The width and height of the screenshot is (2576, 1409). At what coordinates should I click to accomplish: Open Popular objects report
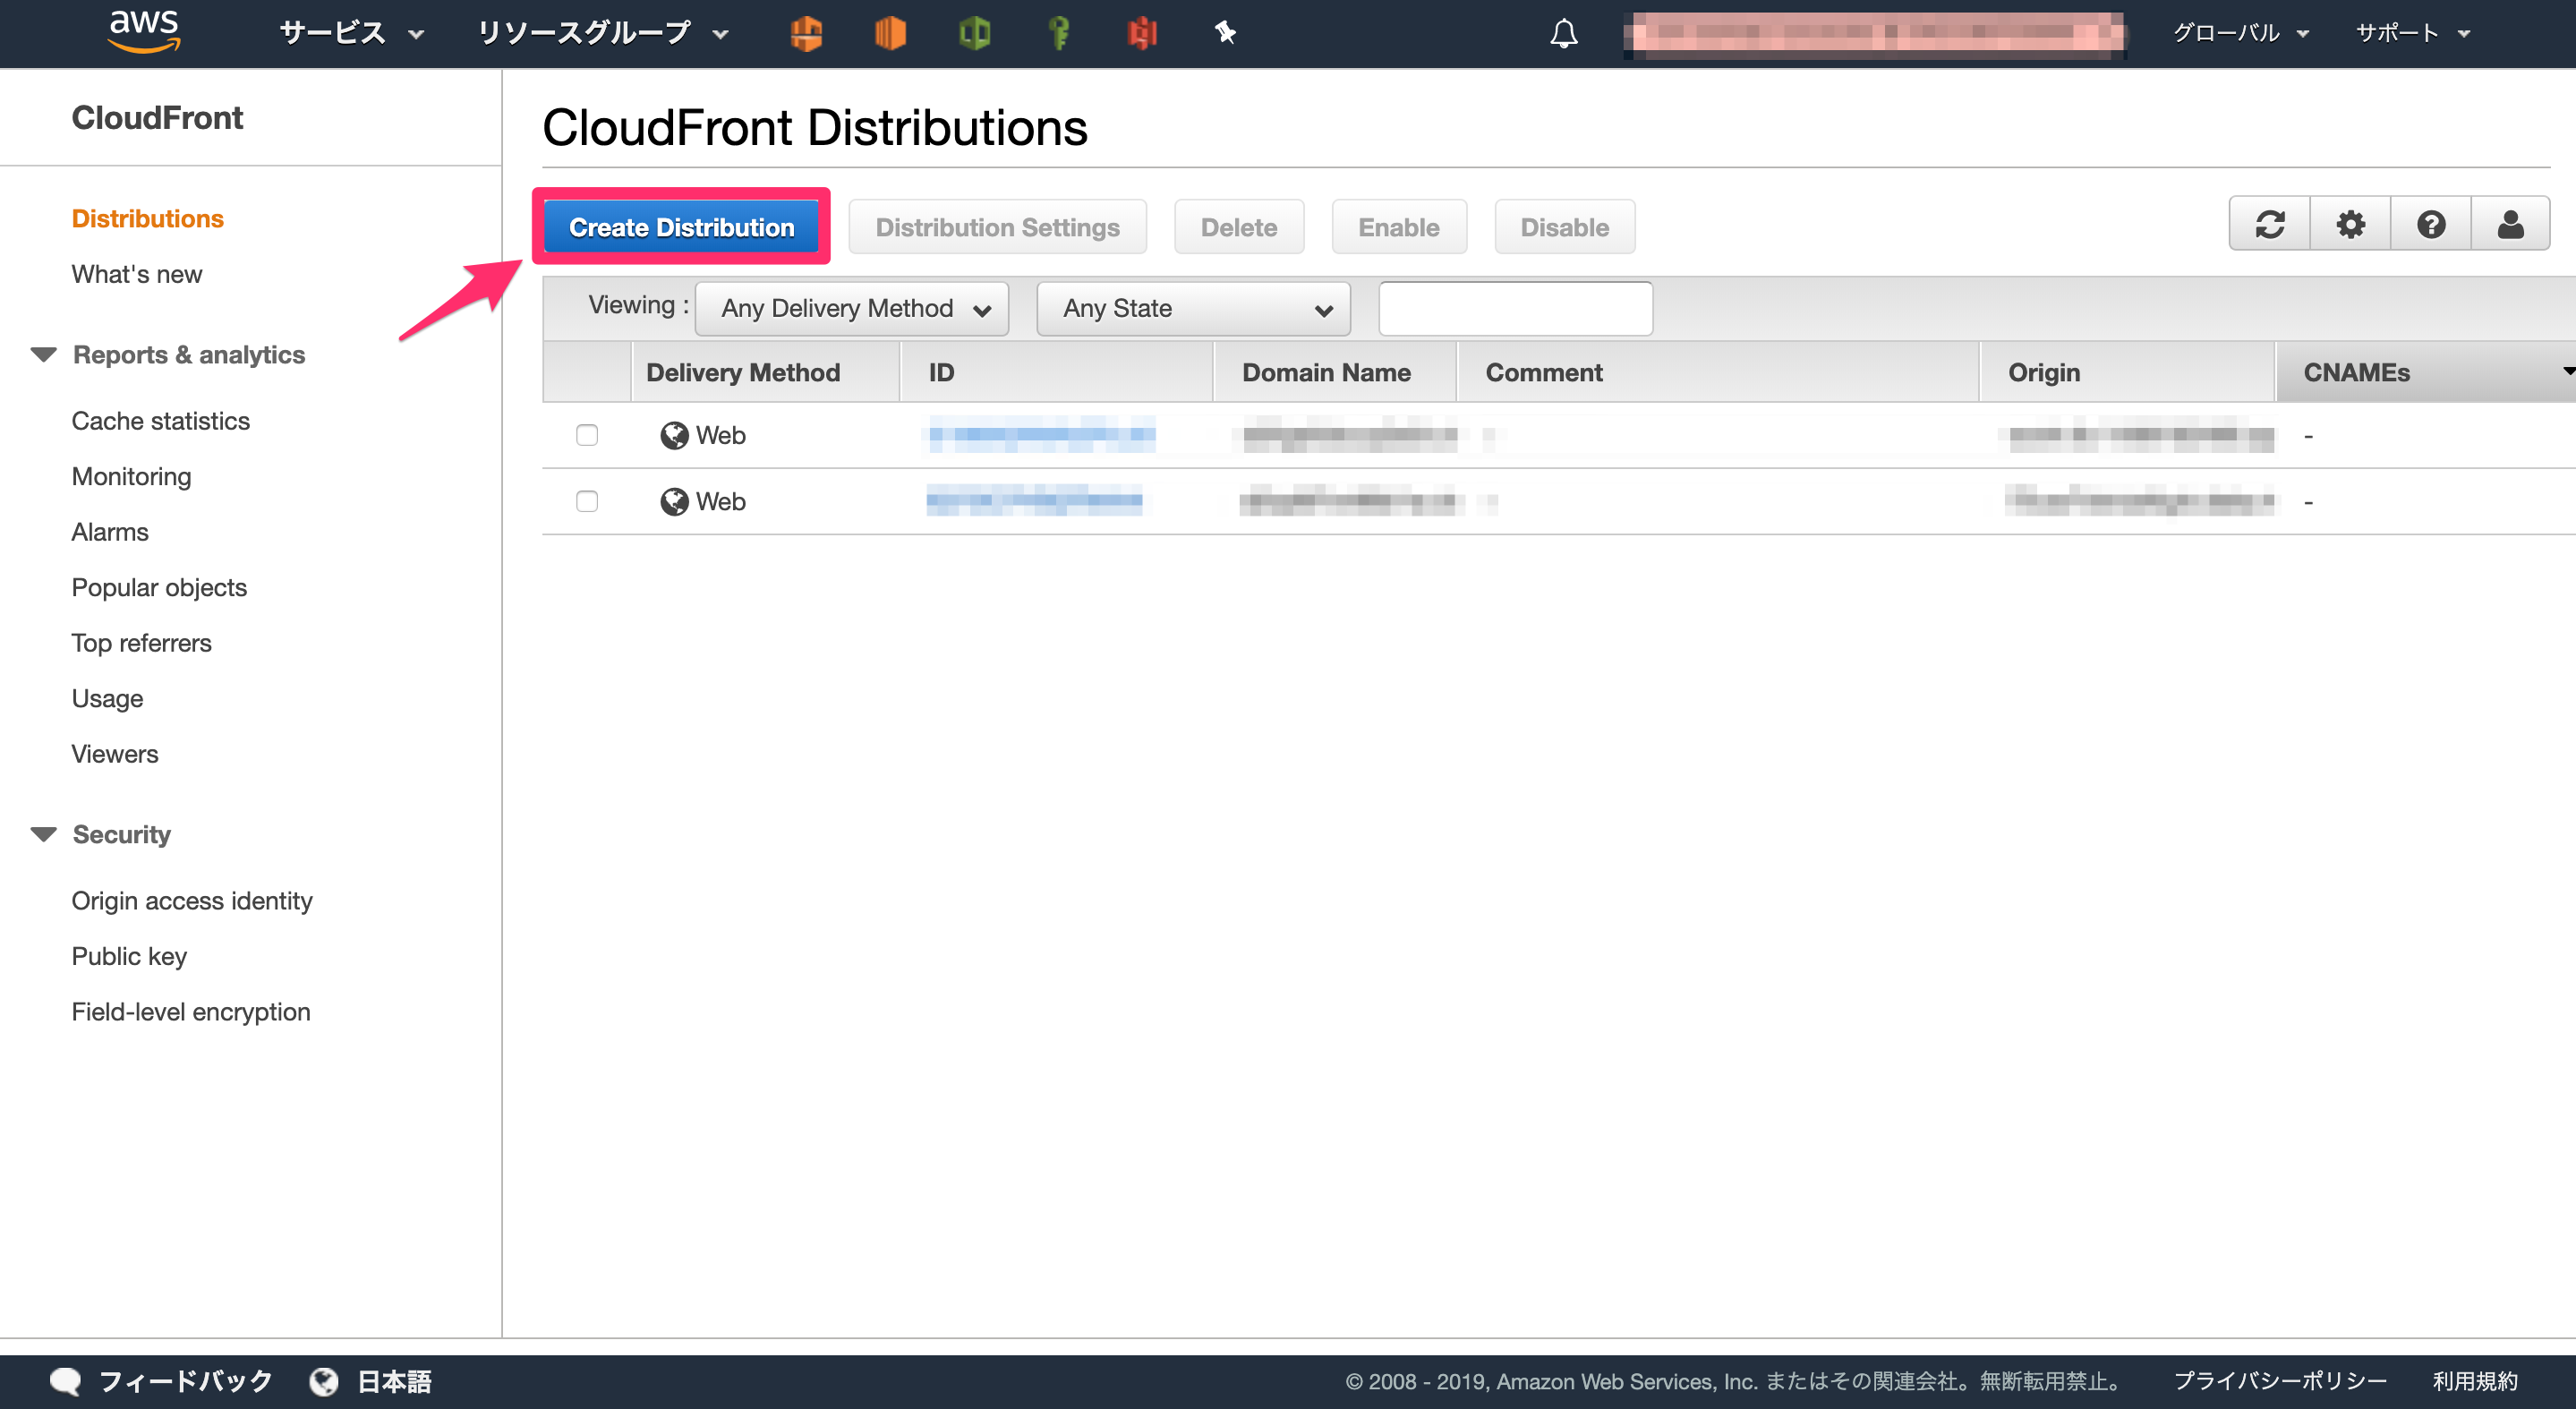[159, 587]
